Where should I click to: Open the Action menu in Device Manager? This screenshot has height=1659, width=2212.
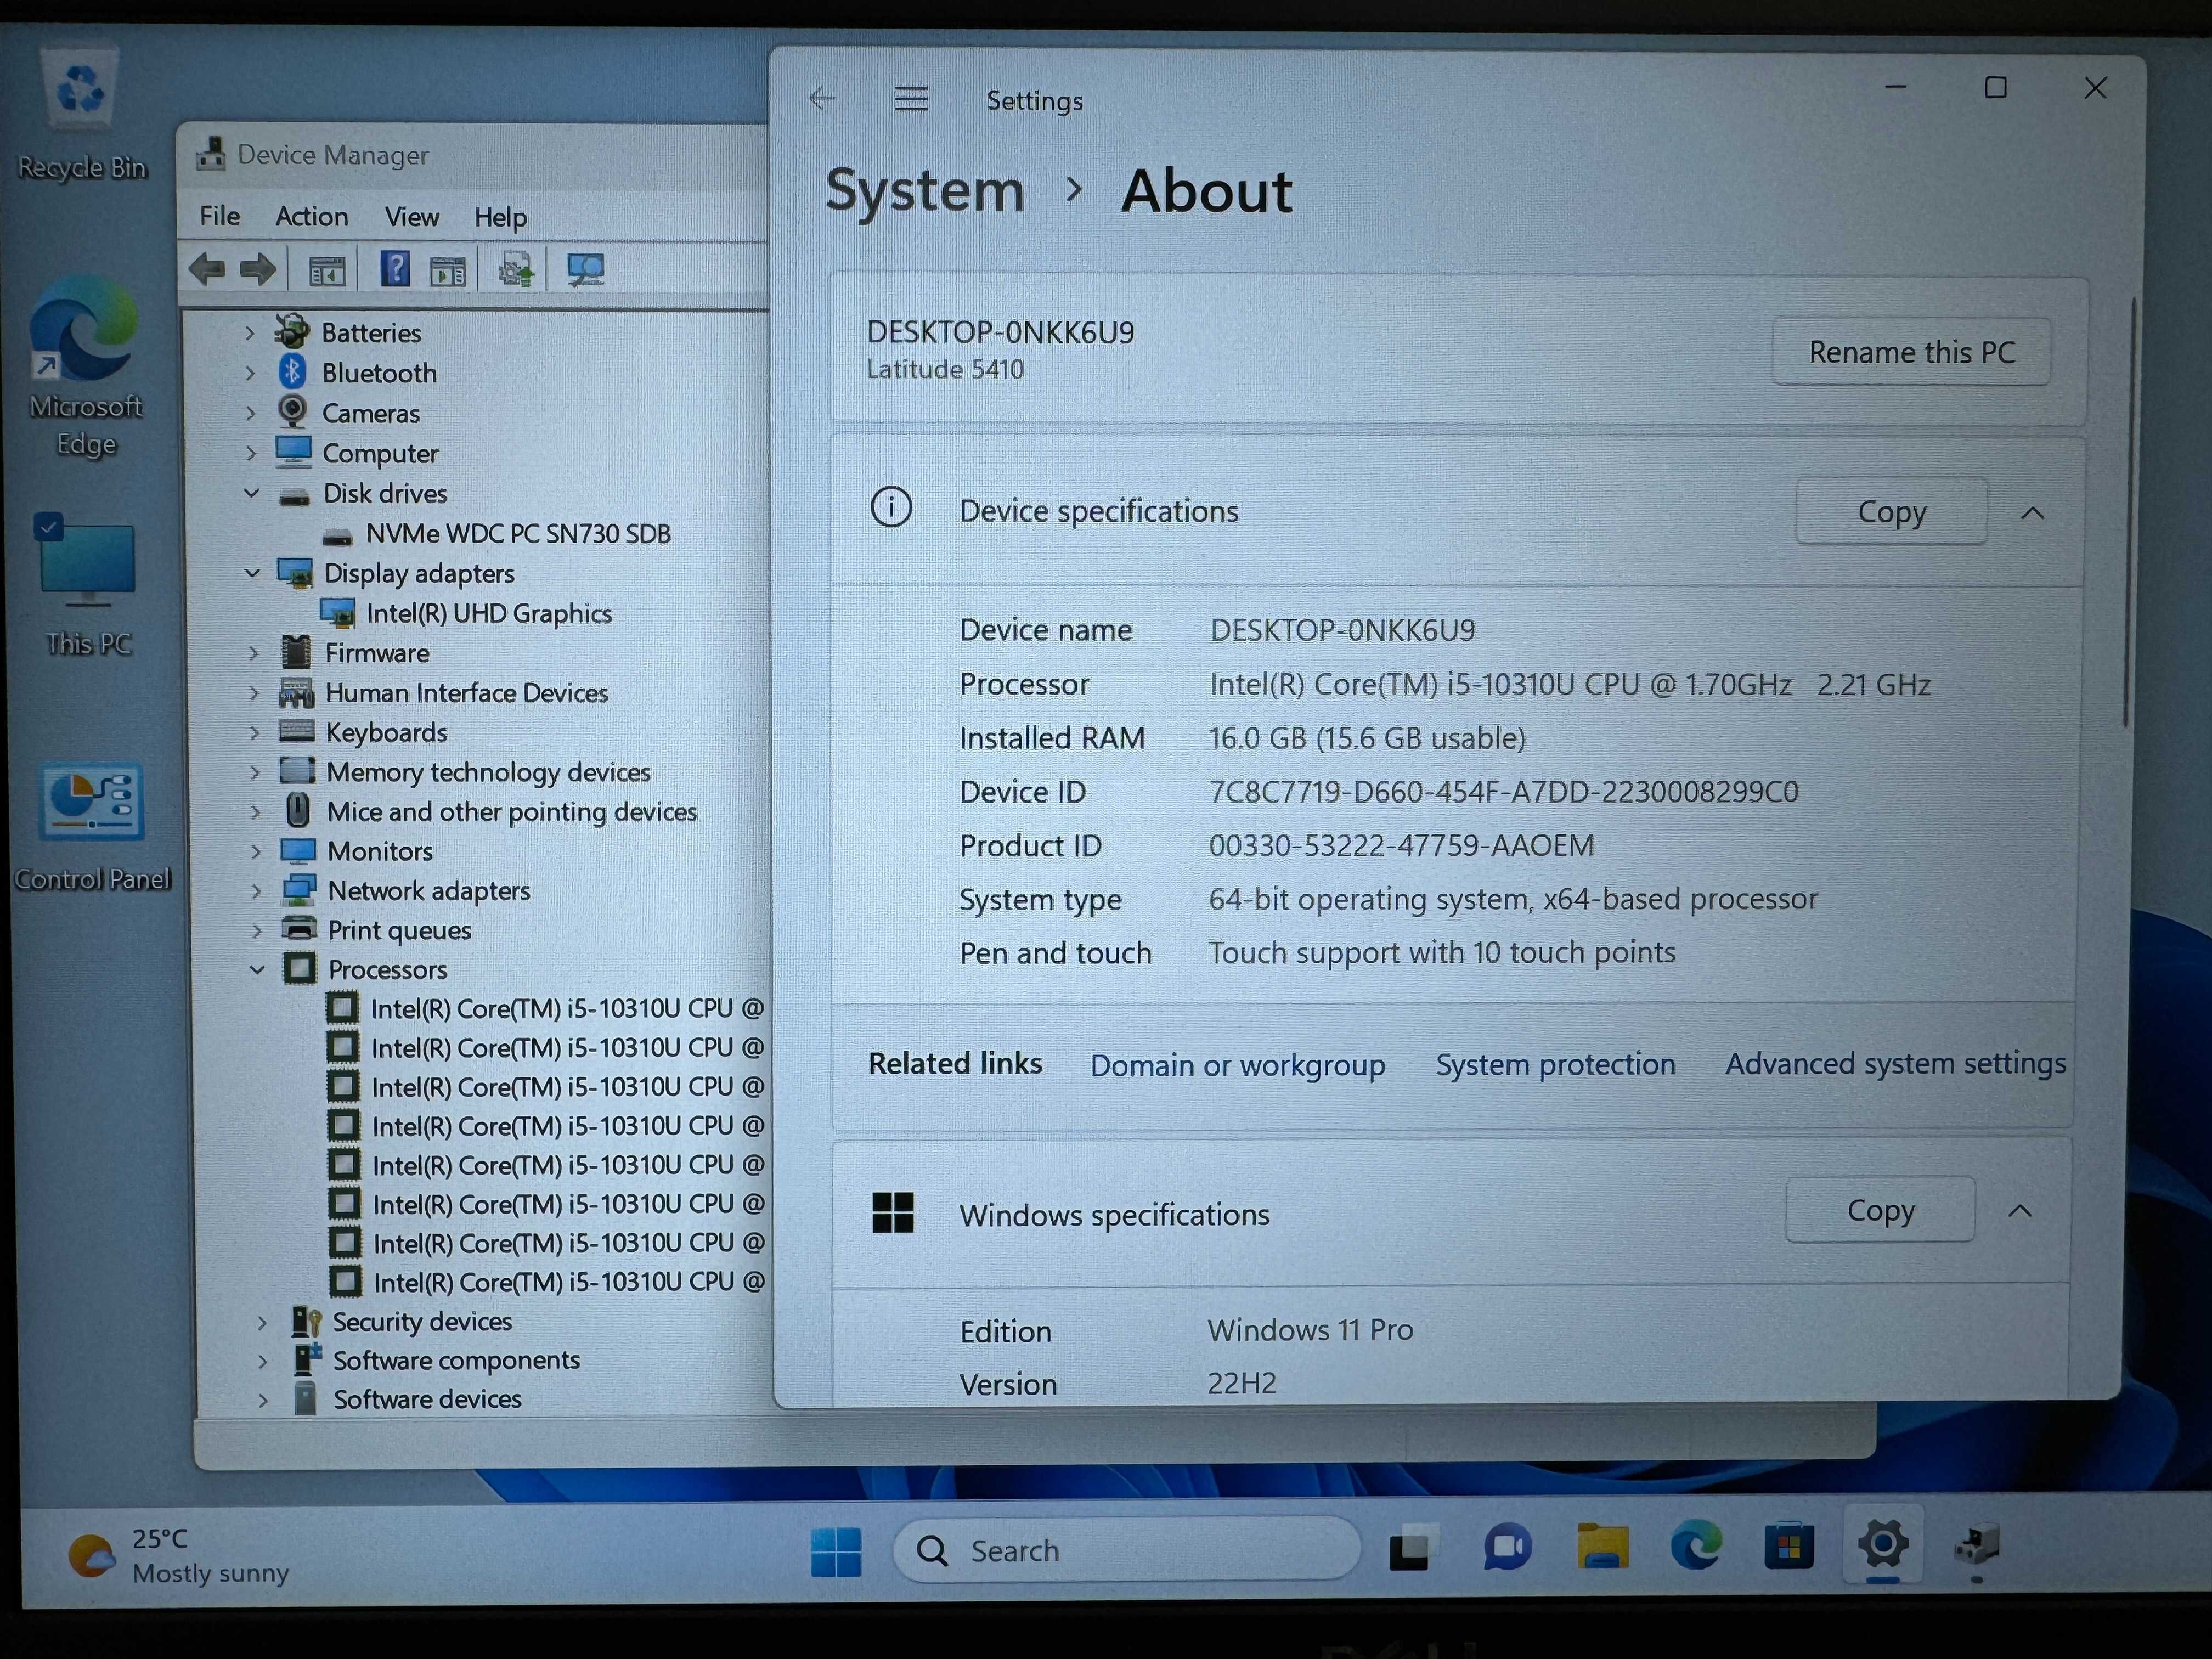click(312, 216)
